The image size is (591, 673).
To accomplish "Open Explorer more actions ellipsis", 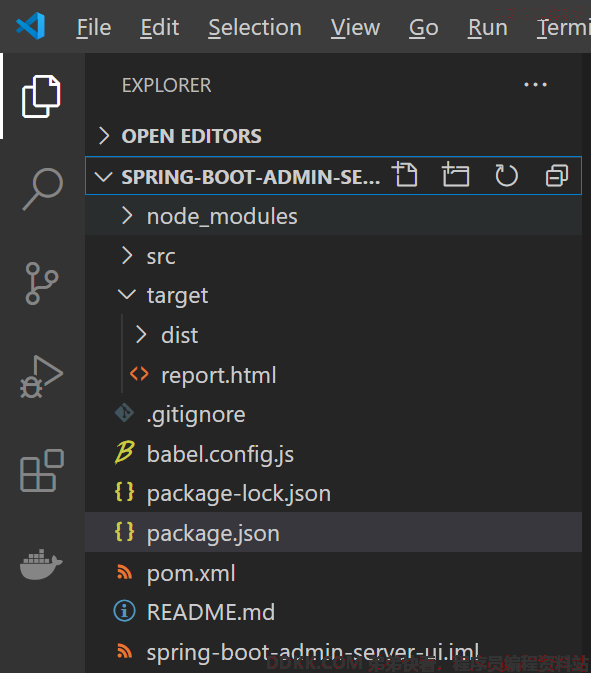I will coord(536,85).
